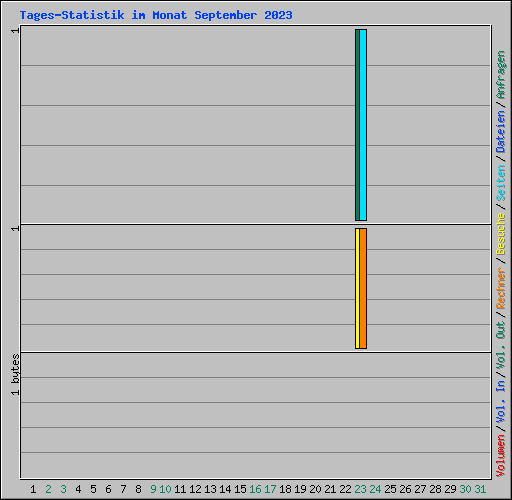The height and width of the screenshot is (500, 512).
Task: Click the Seiten legend label
Action: pyautogui.click(x=501, y=183)
